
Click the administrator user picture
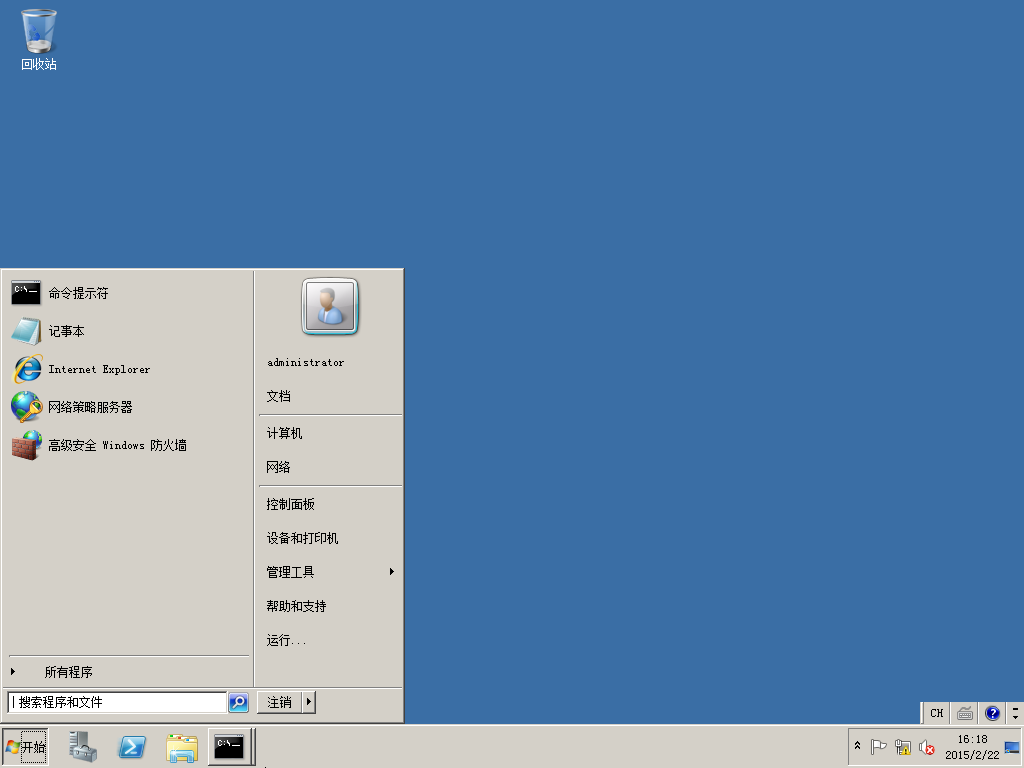coord(330,306)
